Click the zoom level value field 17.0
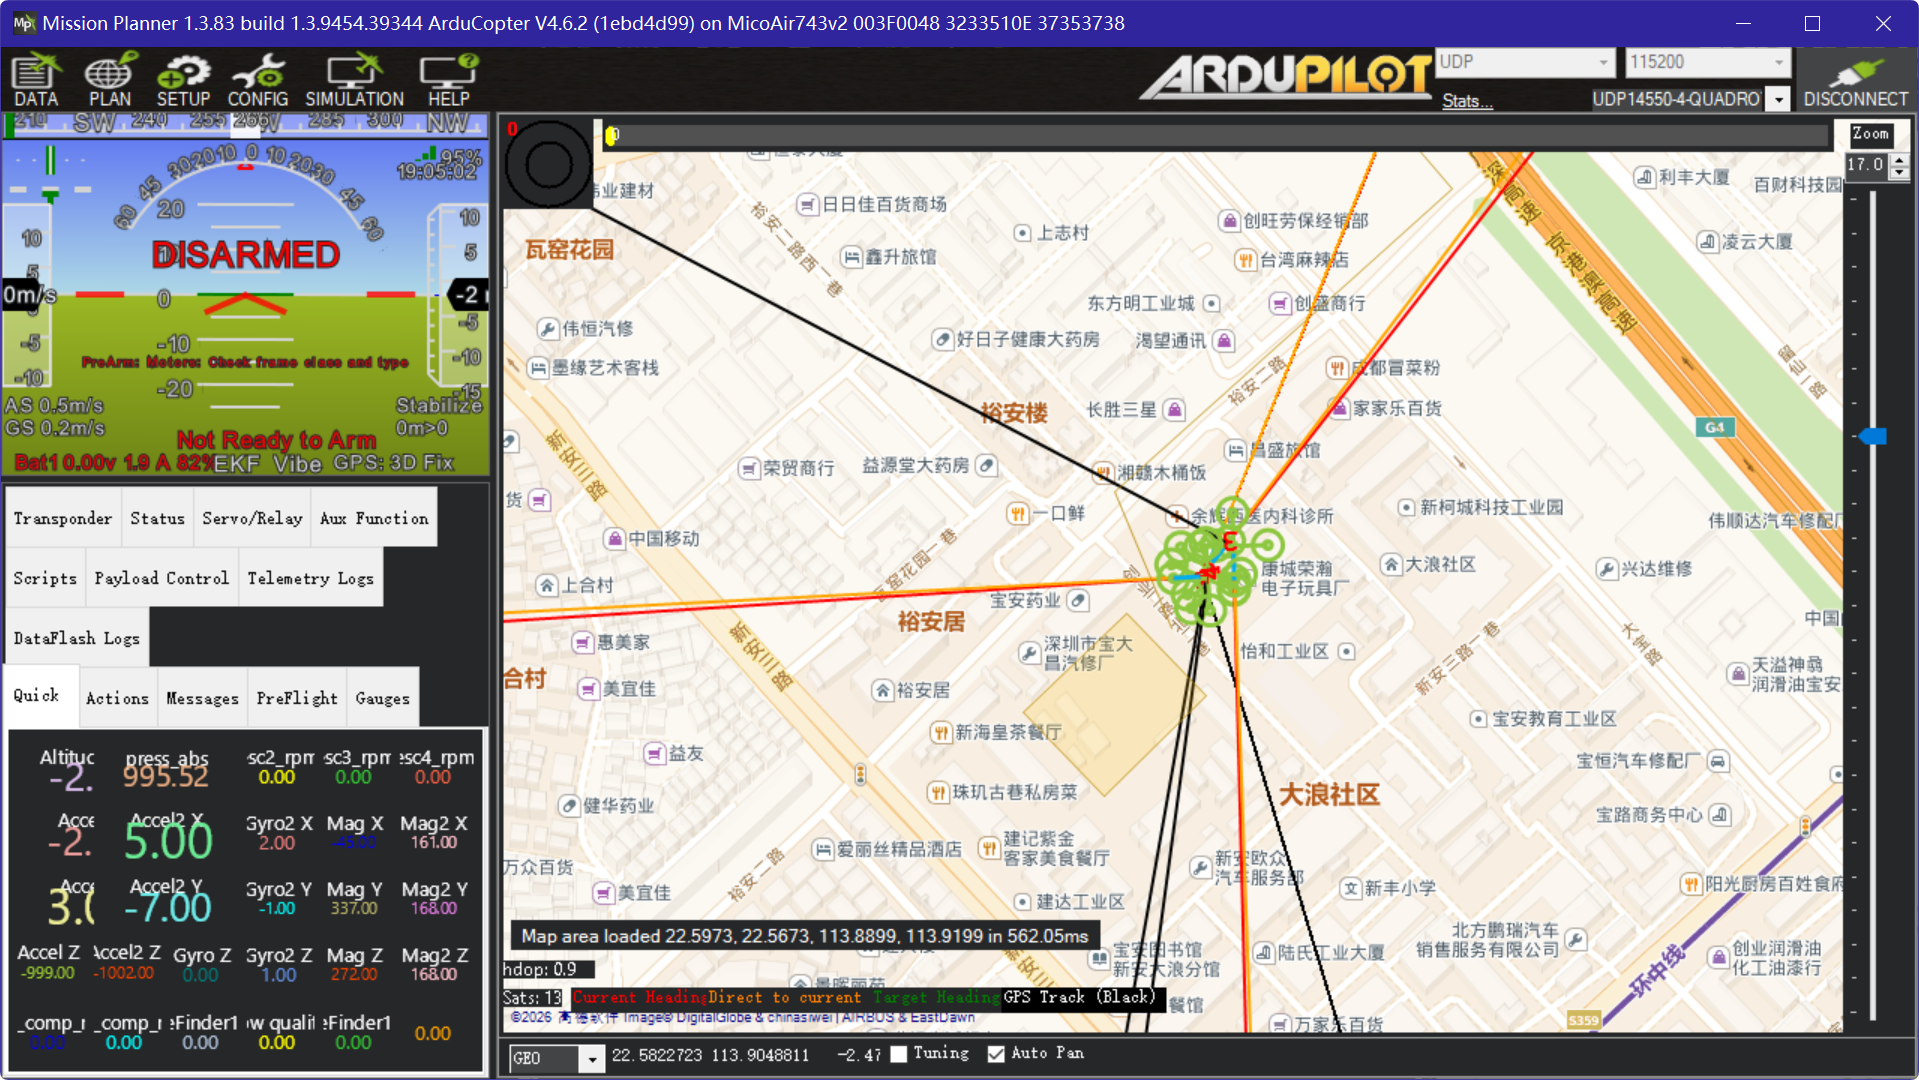Screen dimensions: 1919x1080 point(1866,165)
